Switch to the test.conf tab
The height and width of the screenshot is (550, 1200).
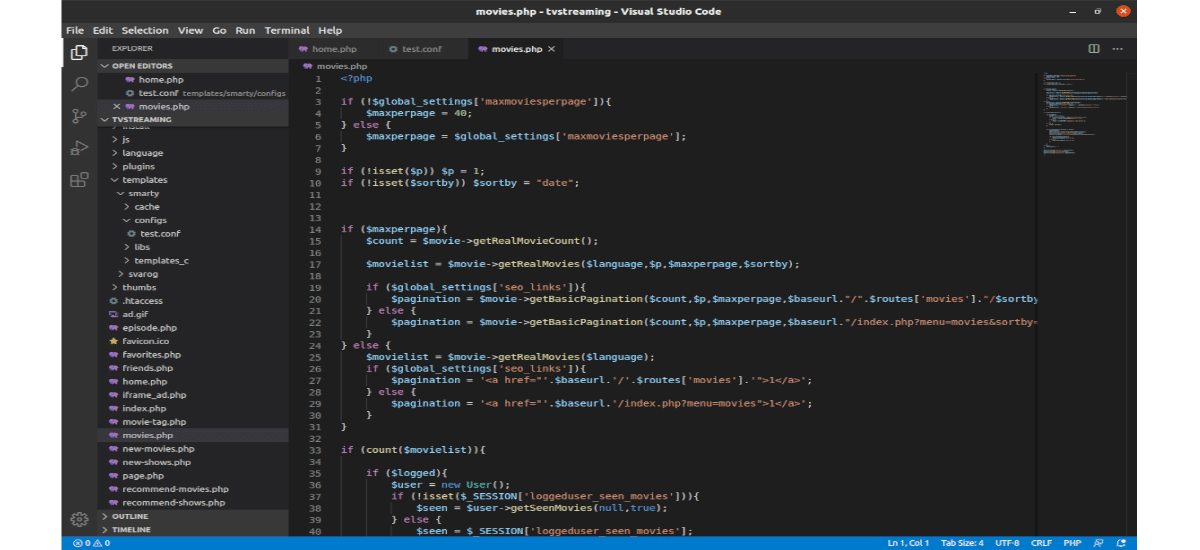click(x=420, y=49)
